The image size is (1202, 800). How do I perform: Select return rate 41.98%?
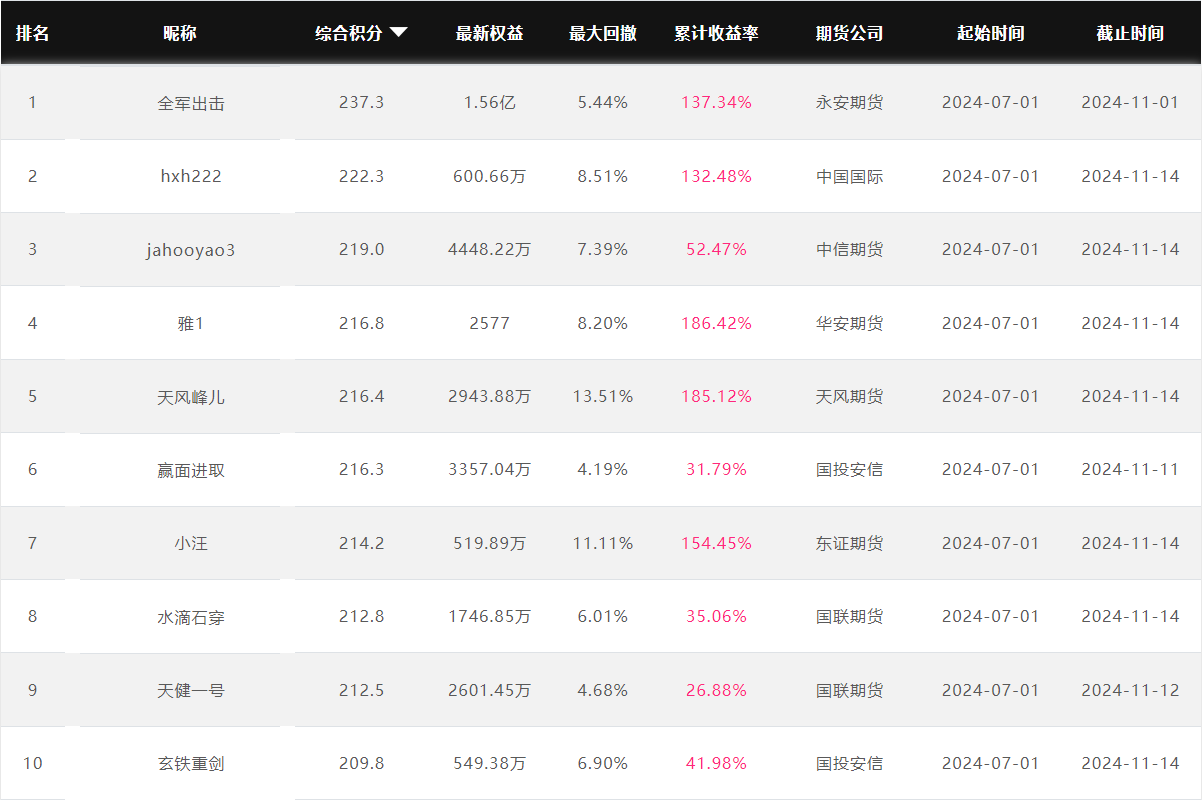(x=716, y=763)
